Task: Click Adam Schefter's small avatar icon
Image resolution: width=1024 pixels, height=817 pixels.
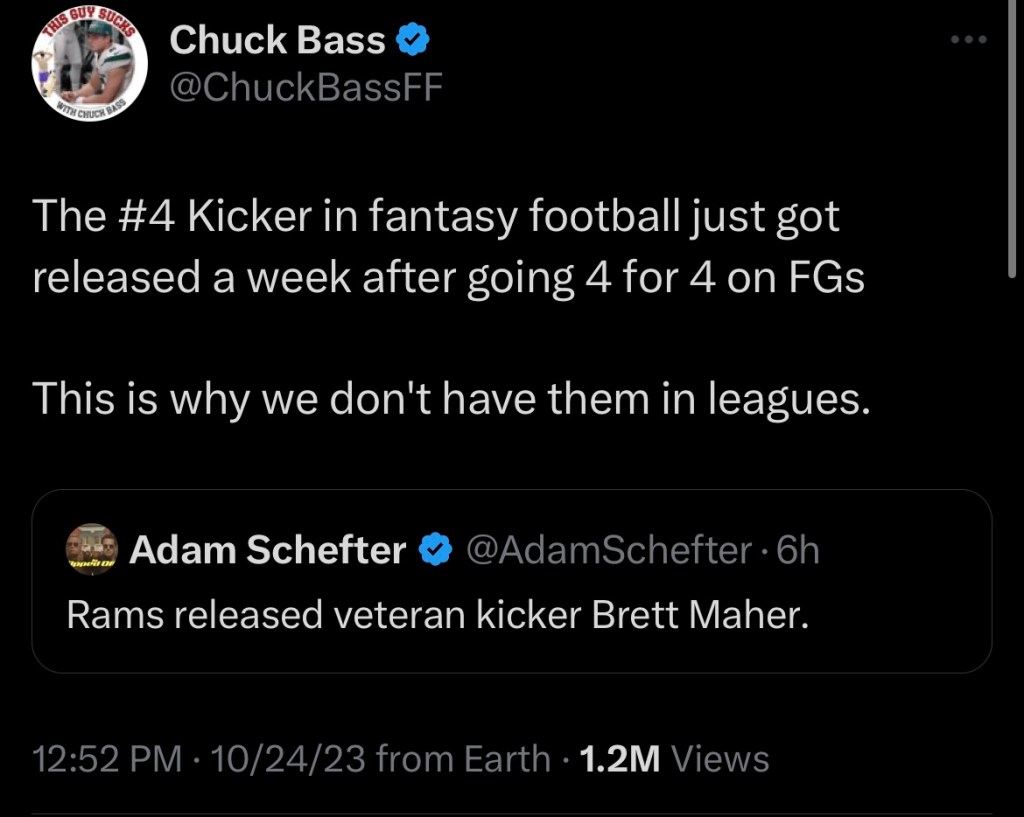Action: (92, 550)
